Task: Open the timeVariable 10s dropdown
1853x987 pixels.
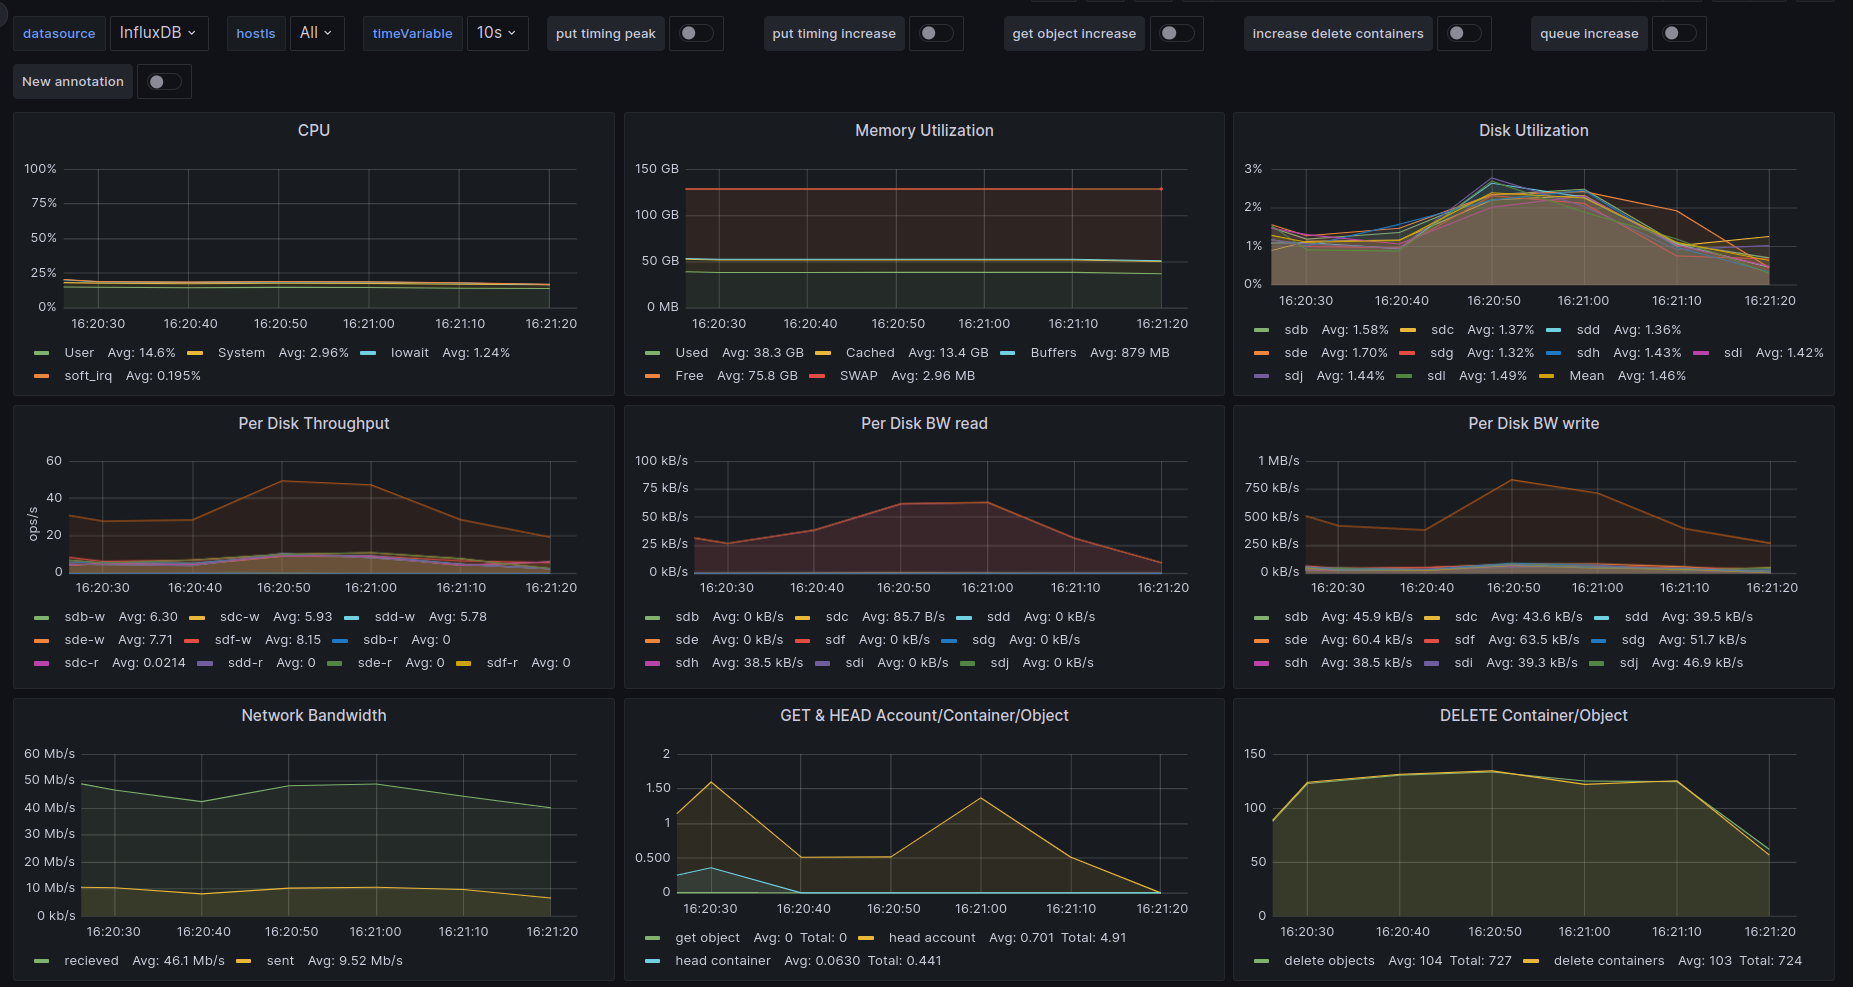Action: pos(496,33)
